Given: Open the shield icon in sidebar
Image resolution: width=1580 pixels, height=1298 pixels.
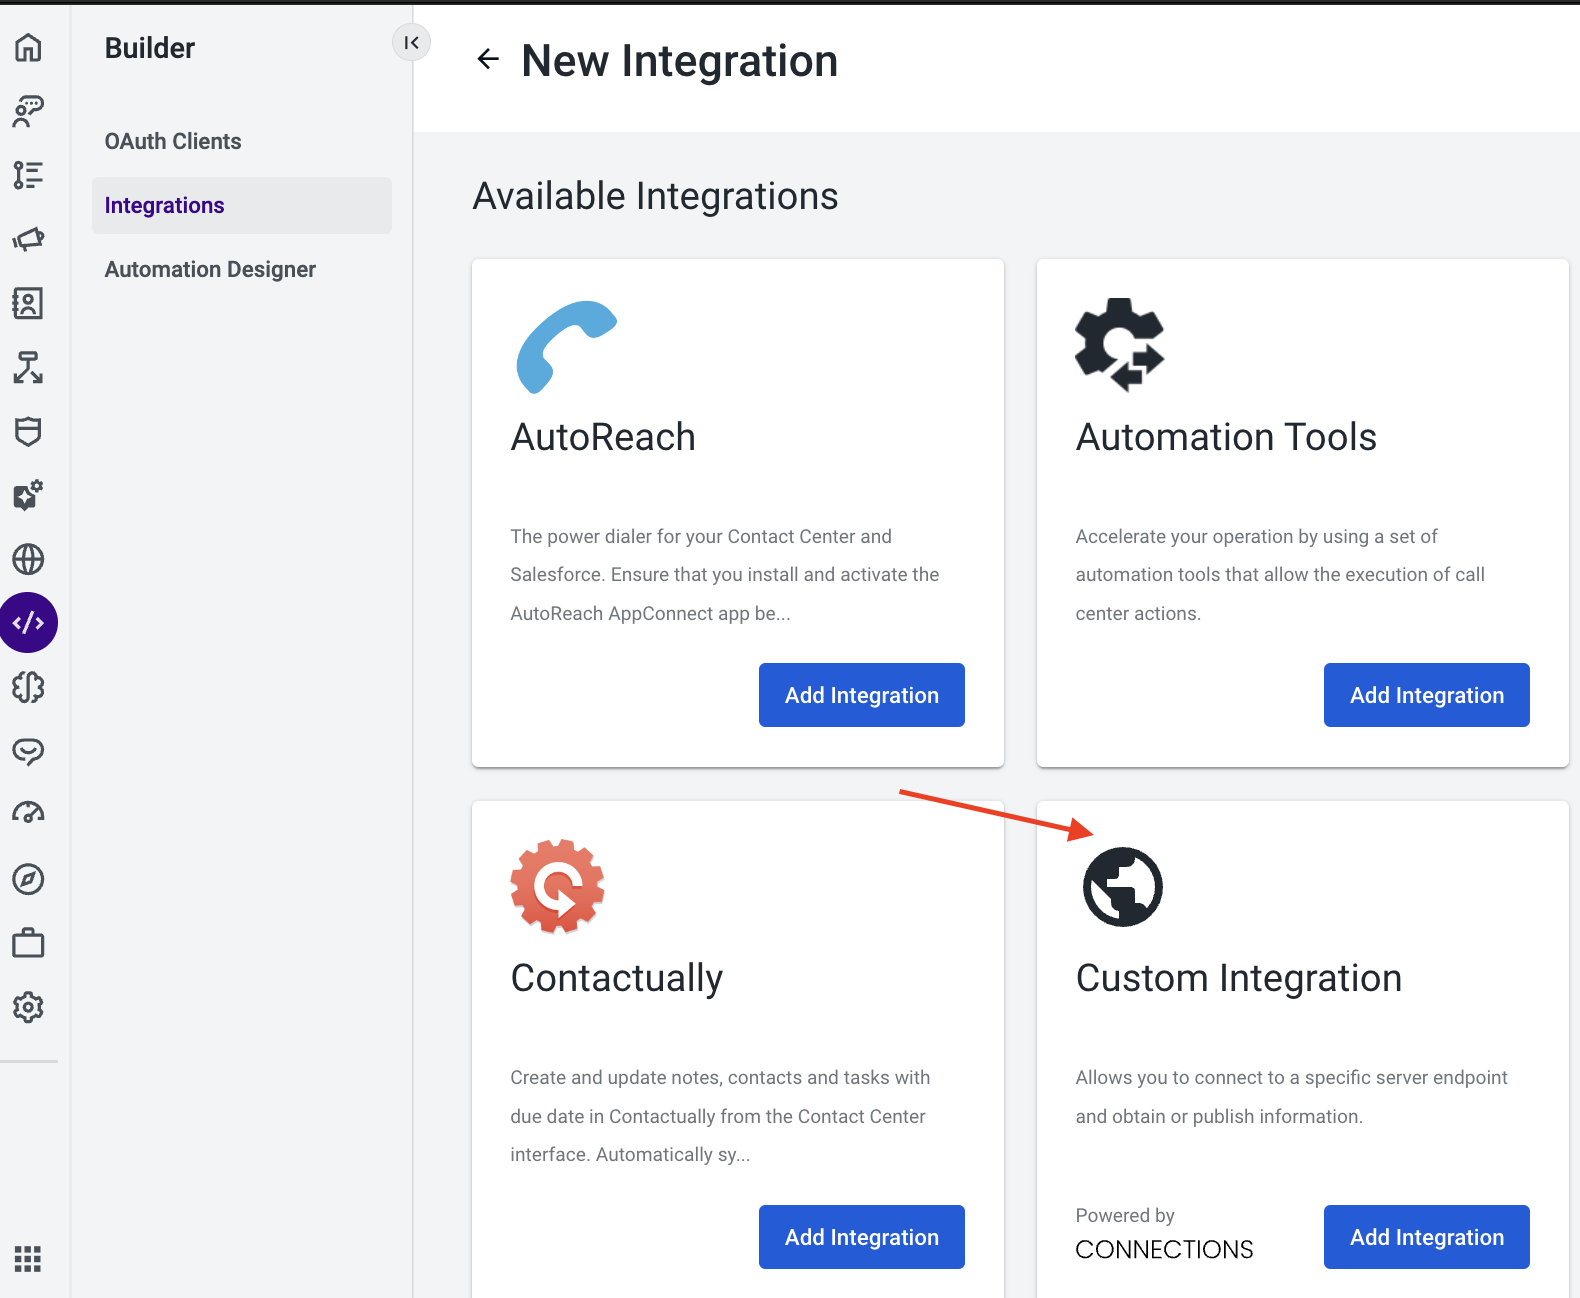Looking at the screenshot, I should 28,431.
